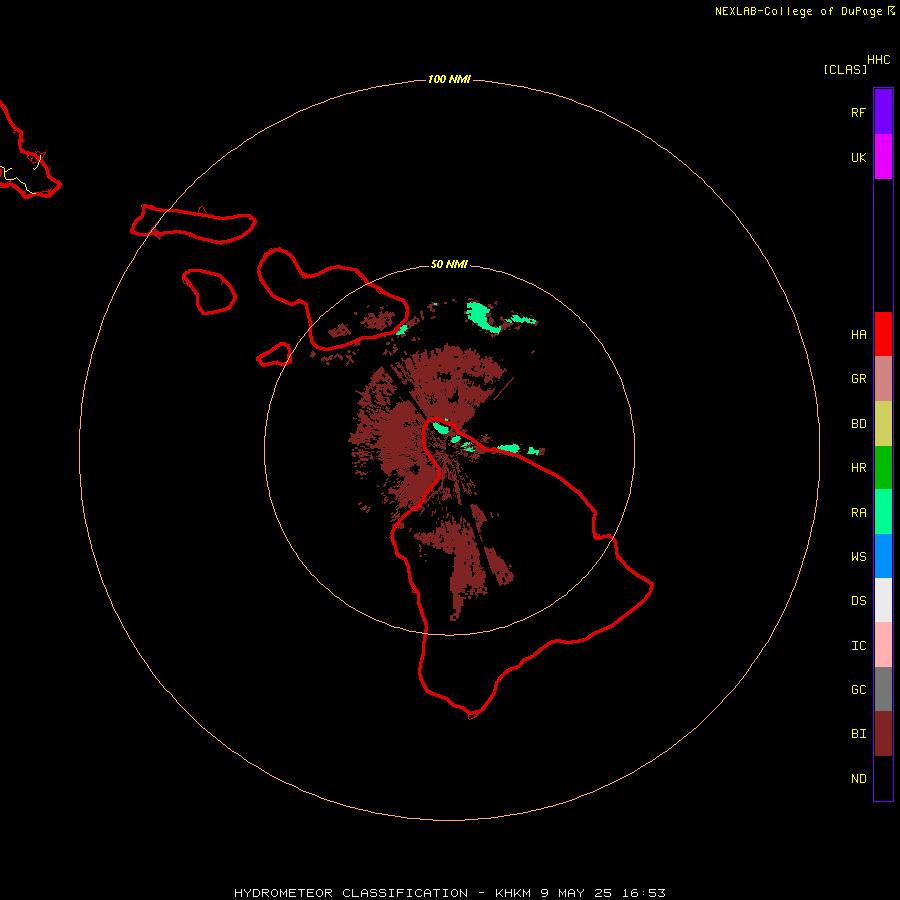Click the ND legend label
Image resolution: width=900 pixels, height=900 pixels.
pyautogui.click(x=858, y=779)
